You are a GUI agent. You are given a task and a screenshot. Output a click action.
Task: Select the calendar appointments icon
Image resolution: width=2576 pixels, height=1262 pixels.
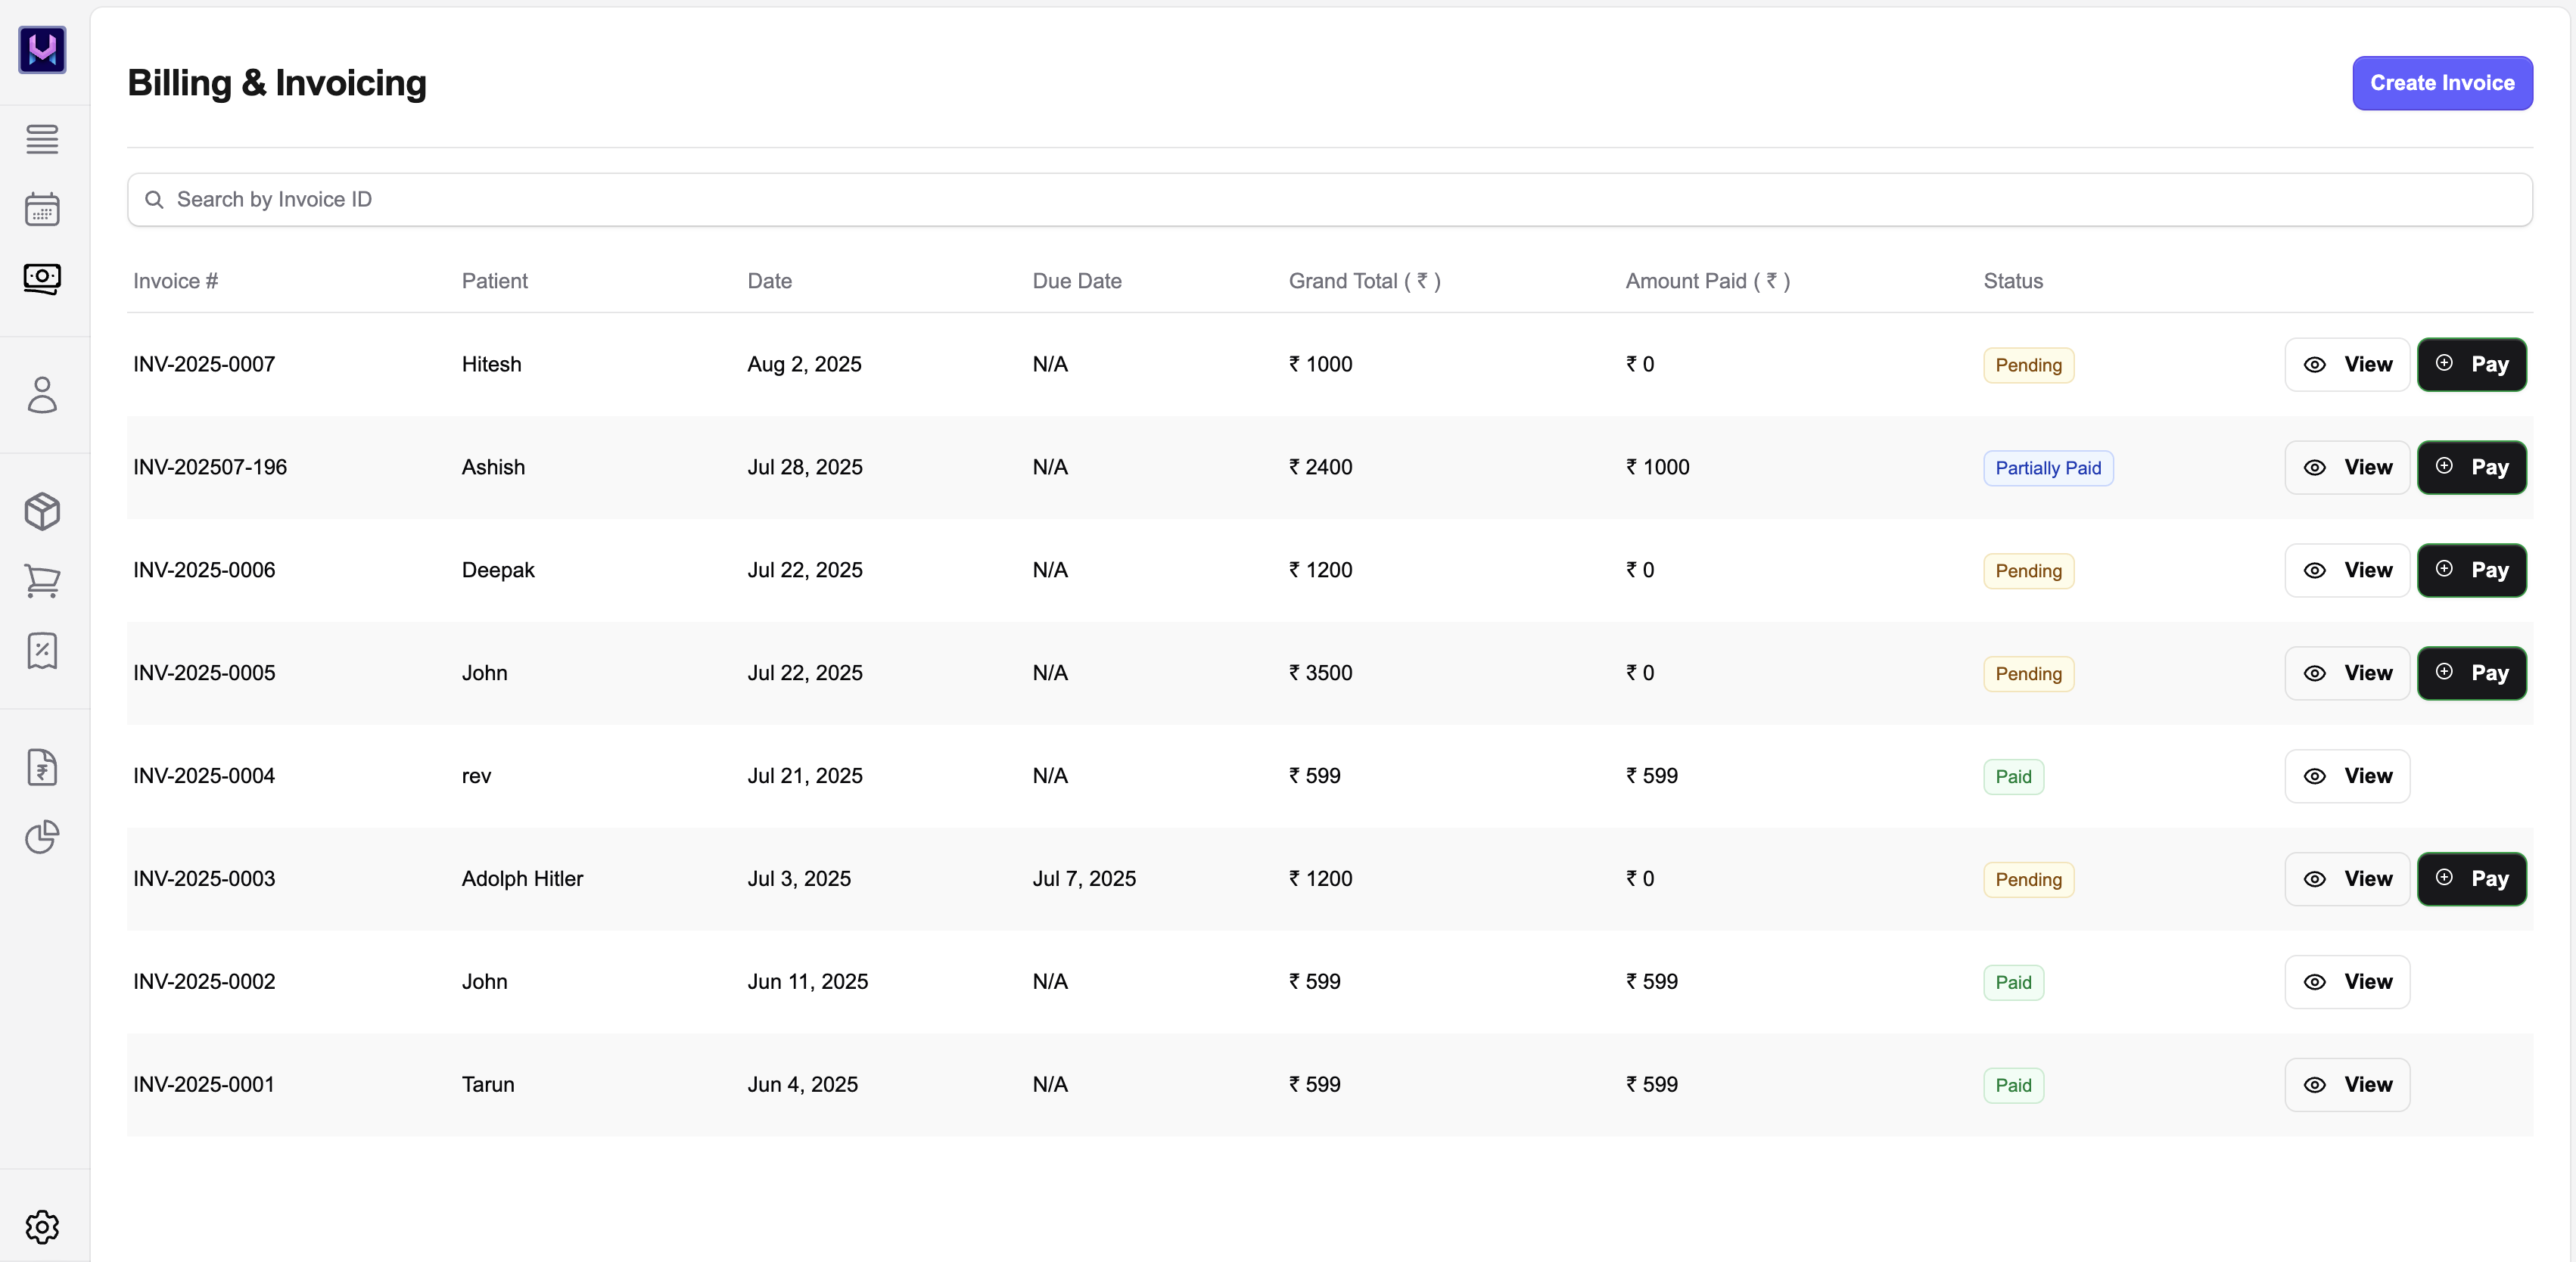[x=41, y=208]
